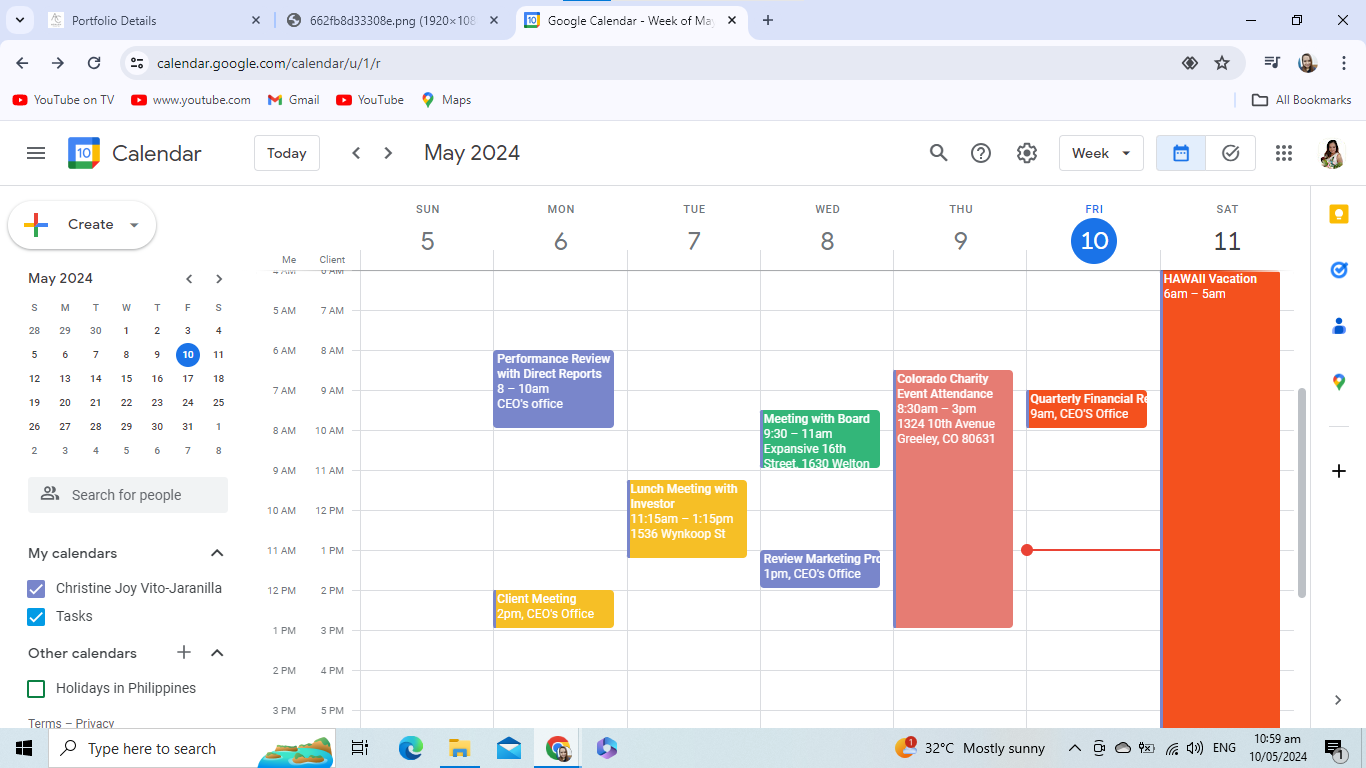
Task: Open Client Meeting event on Monday
Action: [554, 609]
